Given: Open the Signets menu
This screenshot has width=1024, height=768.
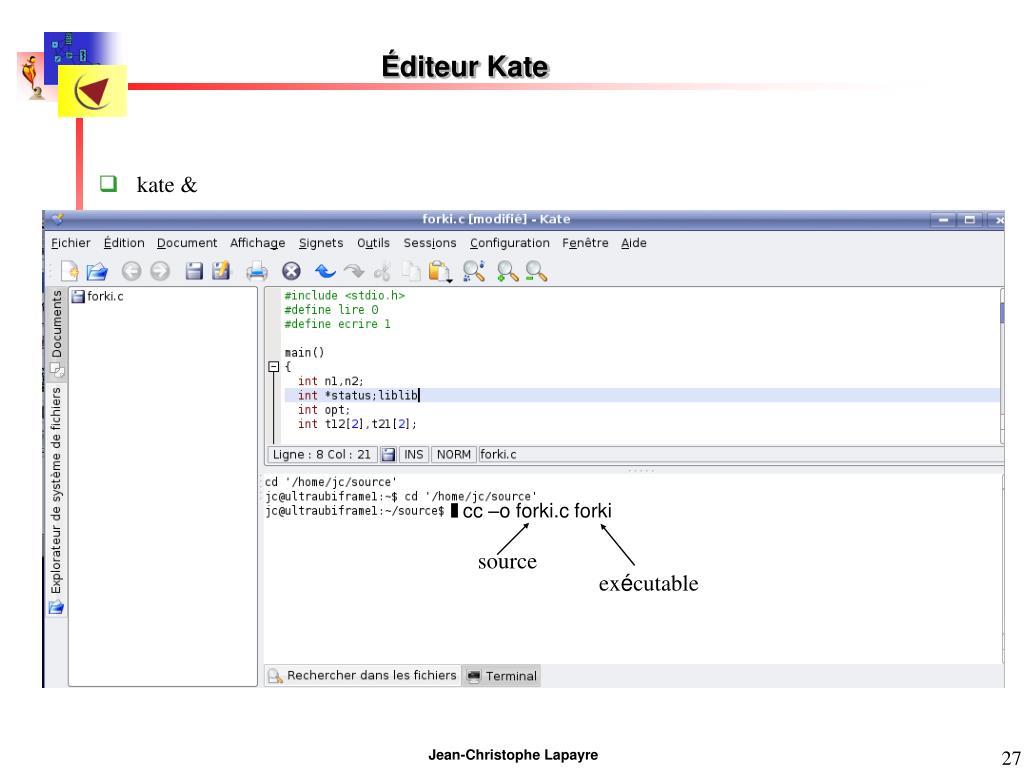Looking at the screenshot, I should coord(321,243).
